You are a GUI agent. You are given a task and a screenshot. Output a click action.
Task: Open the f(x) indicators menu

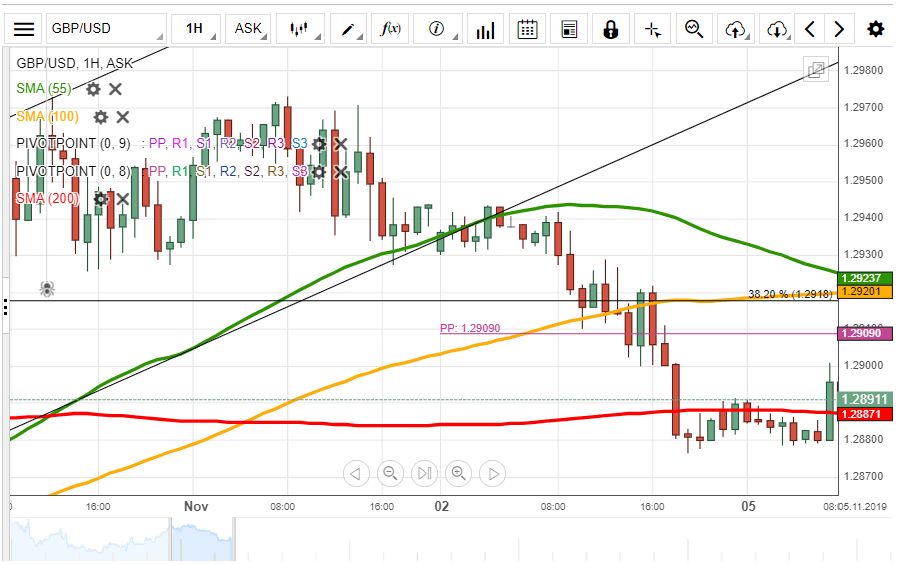click(391, 29)
